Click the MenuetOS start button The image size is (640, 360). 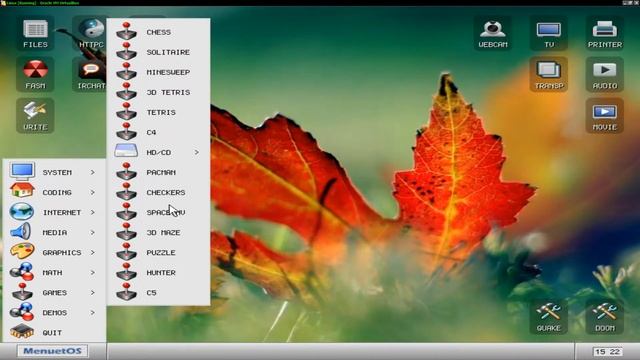tap(52, 351)
